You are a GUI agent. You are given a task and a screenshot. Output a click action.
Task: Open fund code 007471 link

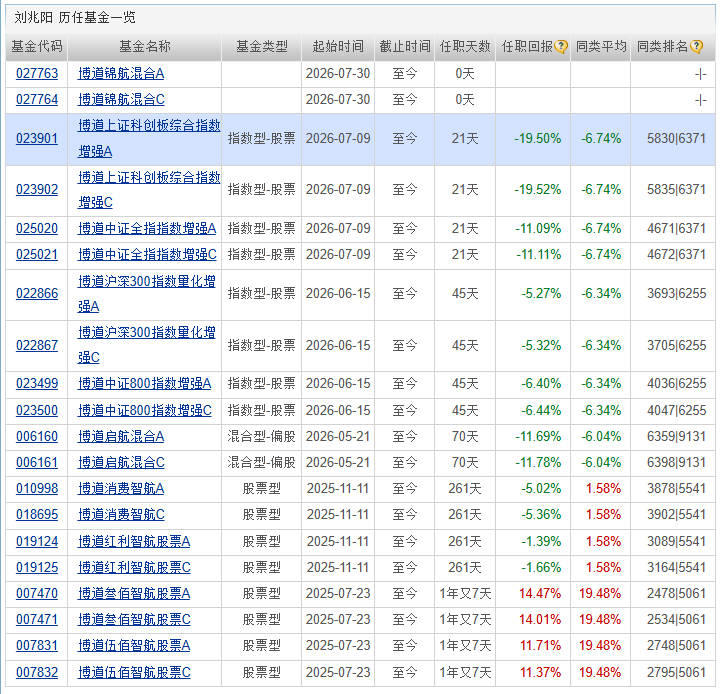point(37,620)
